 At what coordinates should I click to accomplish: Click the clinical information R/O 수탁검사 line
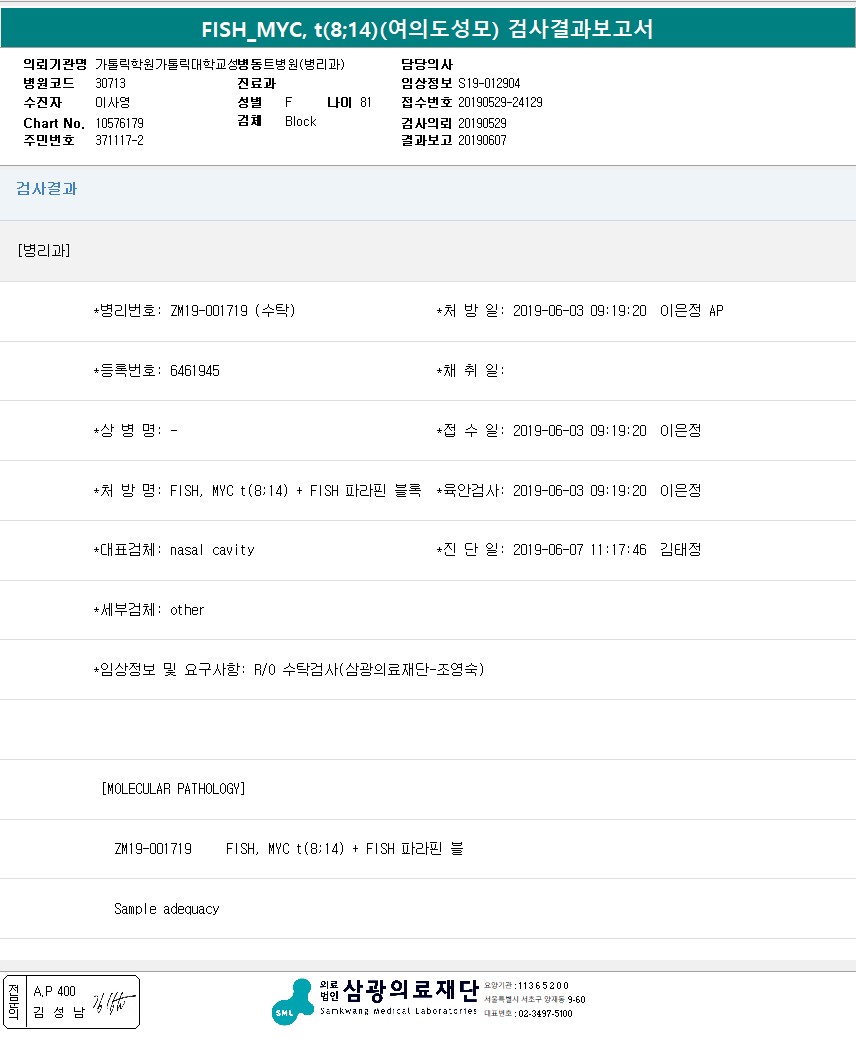(289, 670)
